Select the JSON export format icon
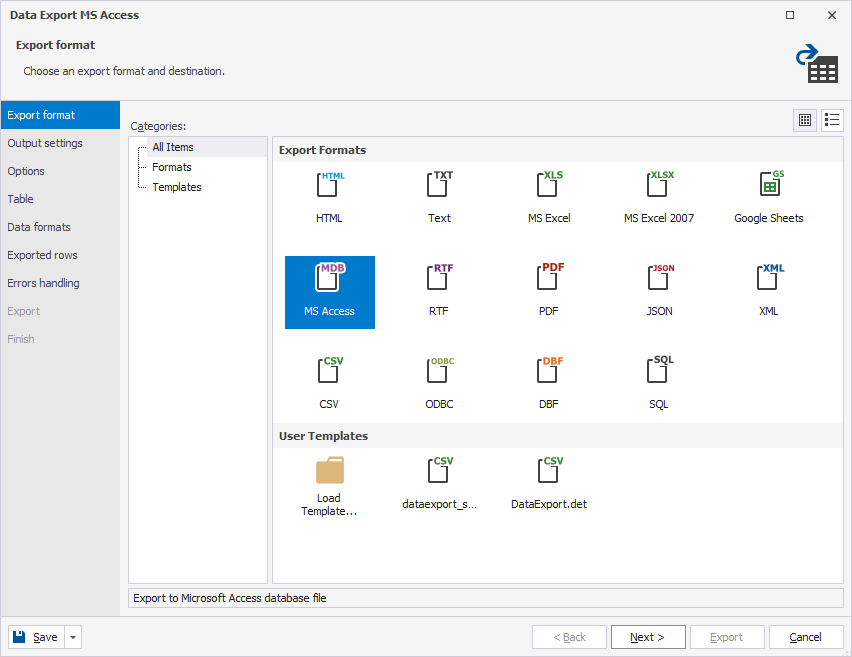This screenshot has width=852, height=657. point(659,282)
